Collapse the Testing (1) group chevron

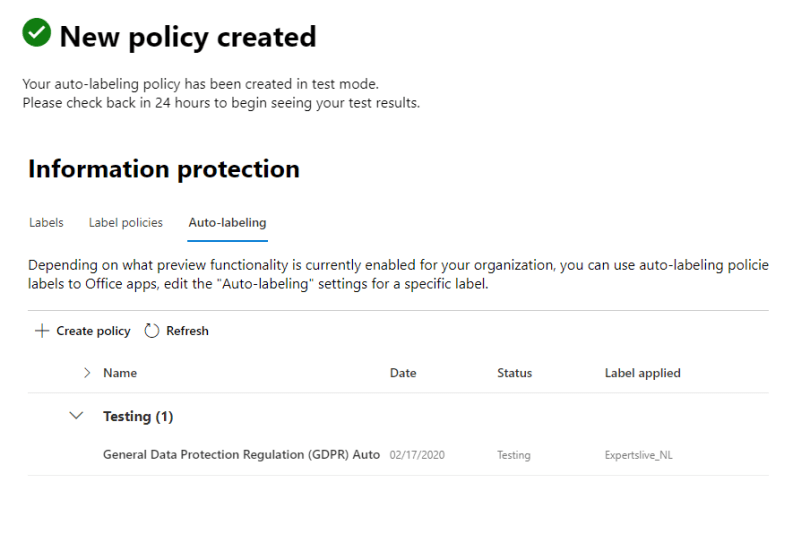(76, 416)
